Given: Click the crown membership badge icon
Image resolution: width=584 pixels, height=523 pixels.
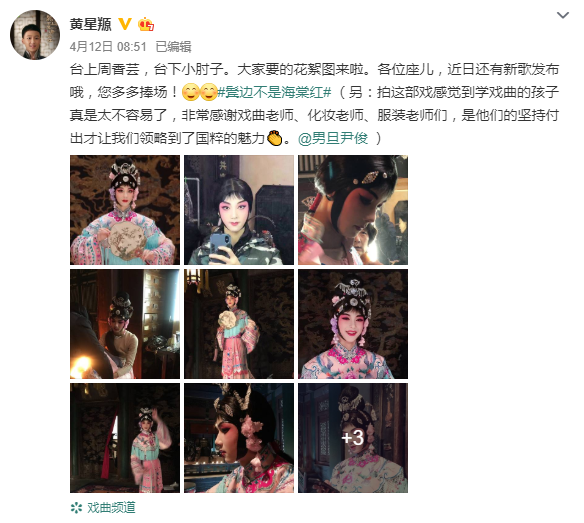Looking at the screenshot, I should [x=146, y=24].
